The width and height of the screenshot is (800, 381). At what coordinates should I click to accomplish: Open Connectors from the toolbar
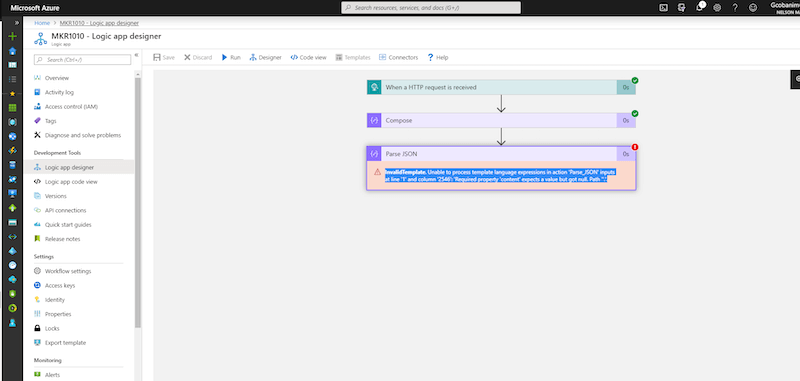pos(398,58)
